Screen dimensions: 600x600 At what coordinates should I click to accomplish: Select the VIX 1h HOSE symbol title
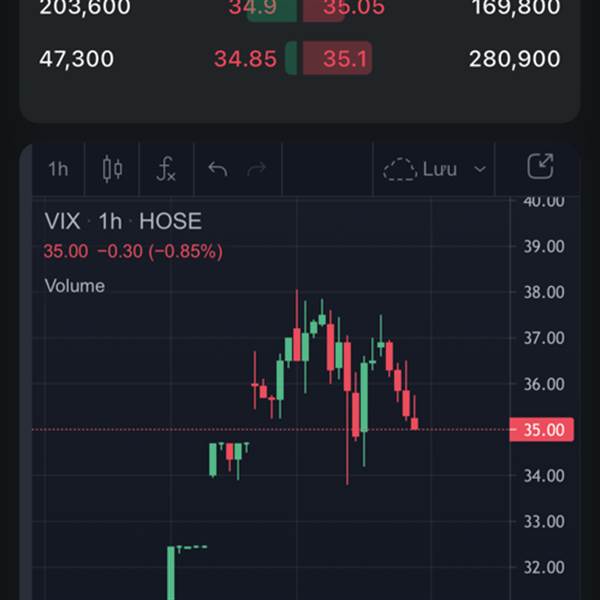123,221
